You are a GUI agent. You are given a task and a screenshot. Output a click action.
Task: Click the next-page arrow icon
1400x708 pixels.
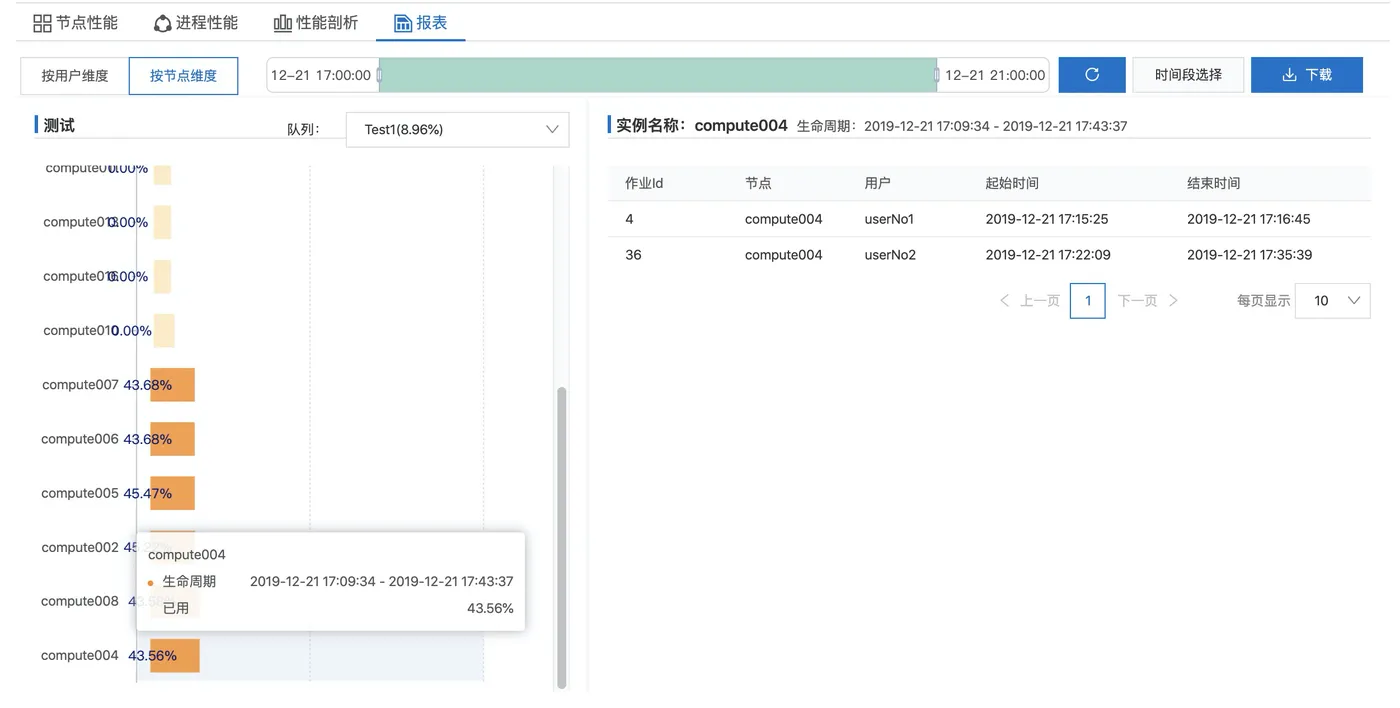[x=1173, y=300]
